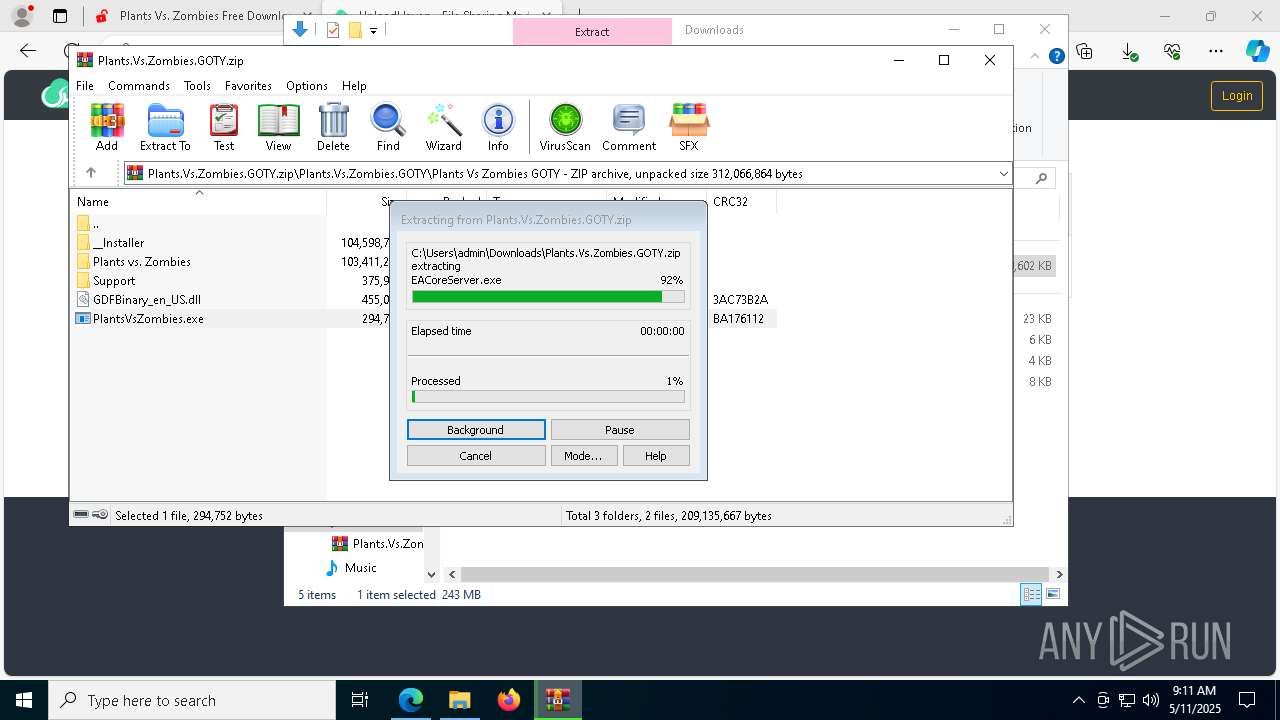Open Windows Start menu
This screenshot has width=1280, height=720.
[24, 700]
